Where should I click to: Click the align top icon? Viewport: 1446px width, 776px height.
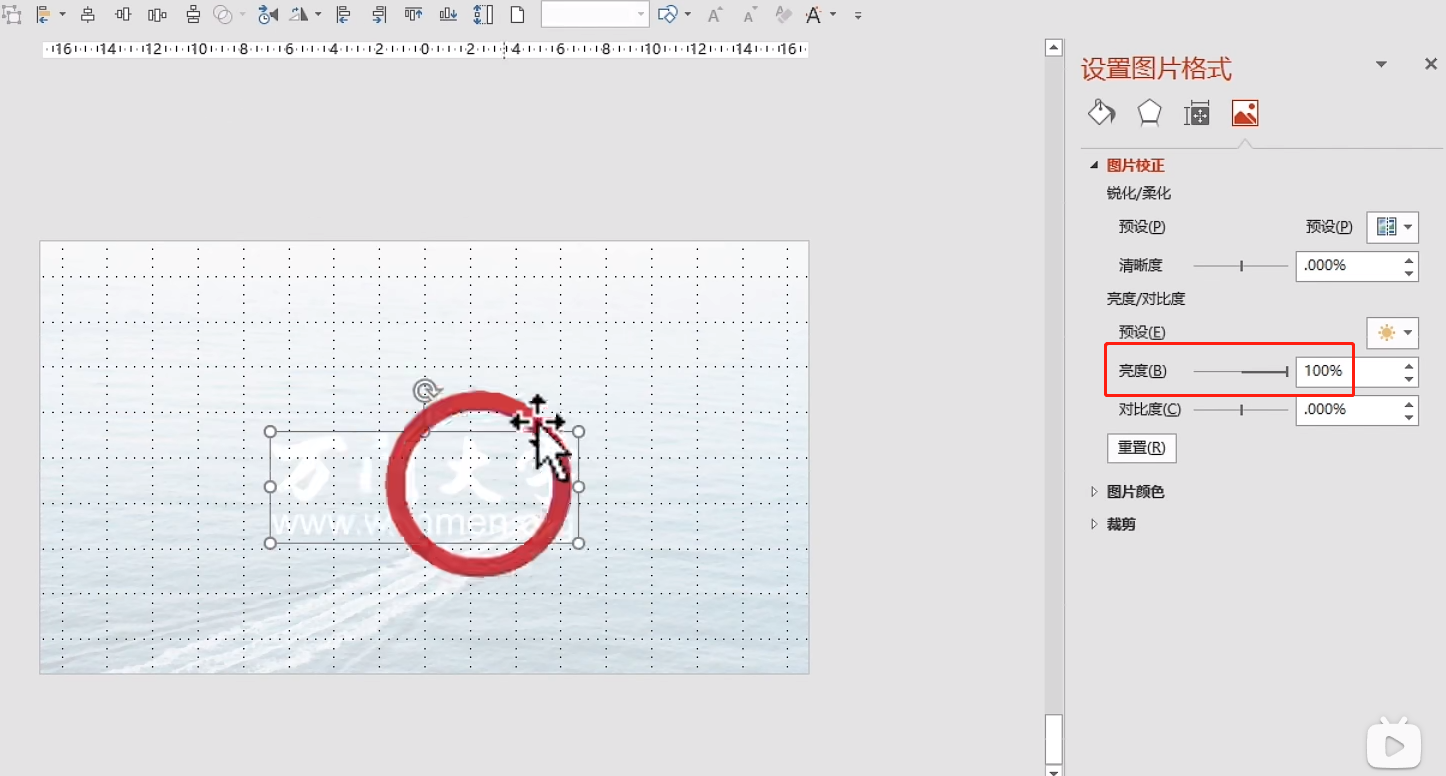point(413,15)
